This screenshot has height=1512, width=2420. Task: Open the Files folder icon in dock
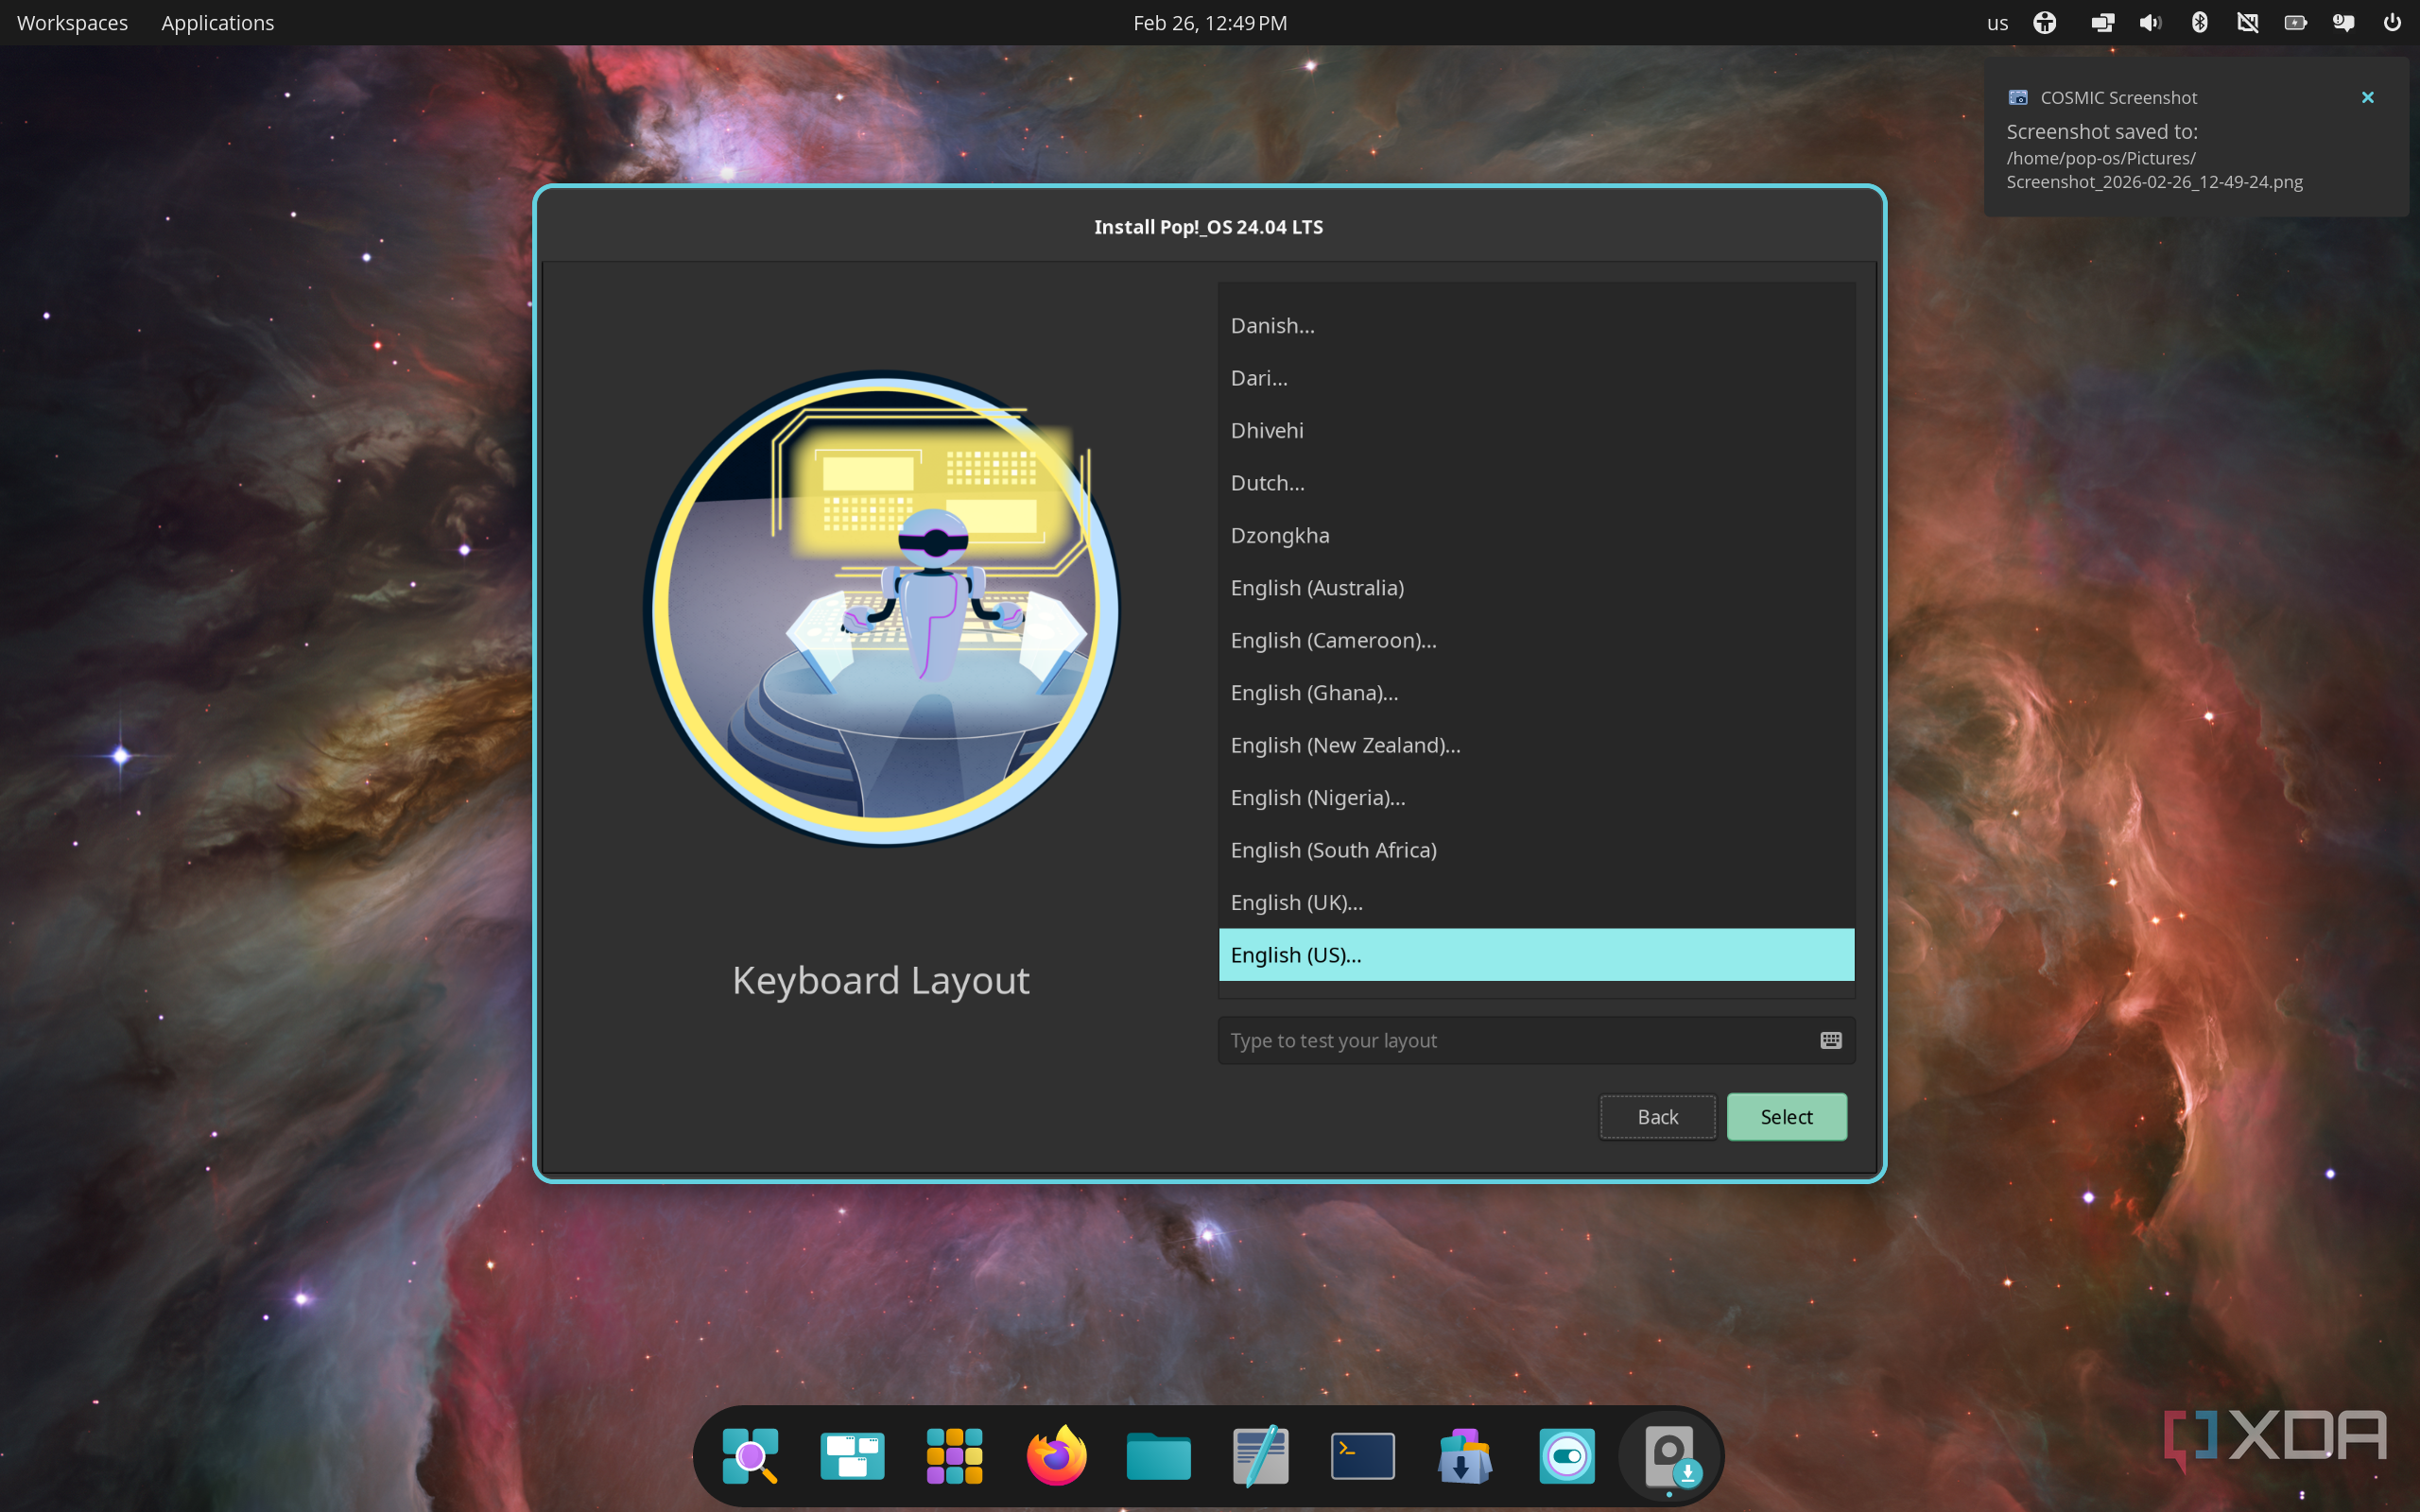pos(1158,1455)
